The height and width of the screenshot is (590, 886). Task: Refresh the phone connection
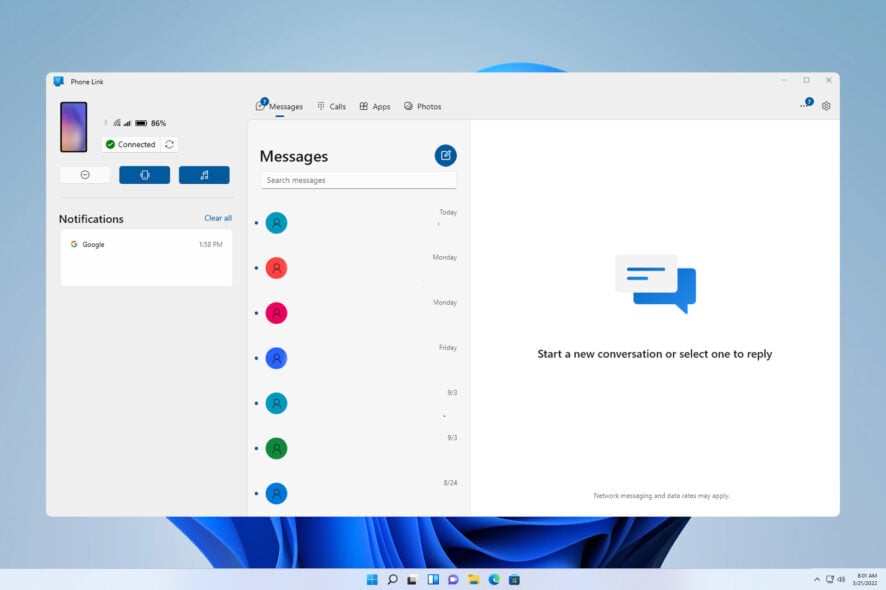click(x=169, y=145)
